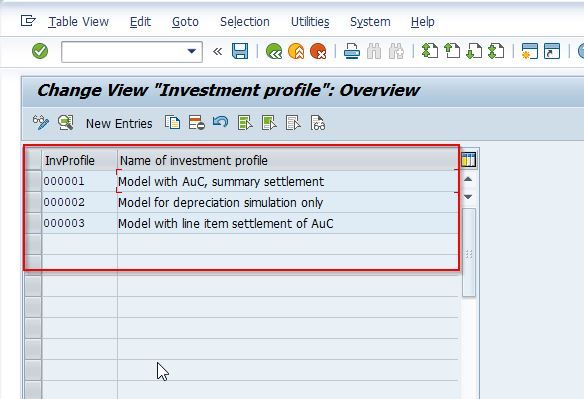The width and height of the screenshot is (584, 399).
Task: Click 'Model for depreciation simulation only' field
Action: pos(287,202)
